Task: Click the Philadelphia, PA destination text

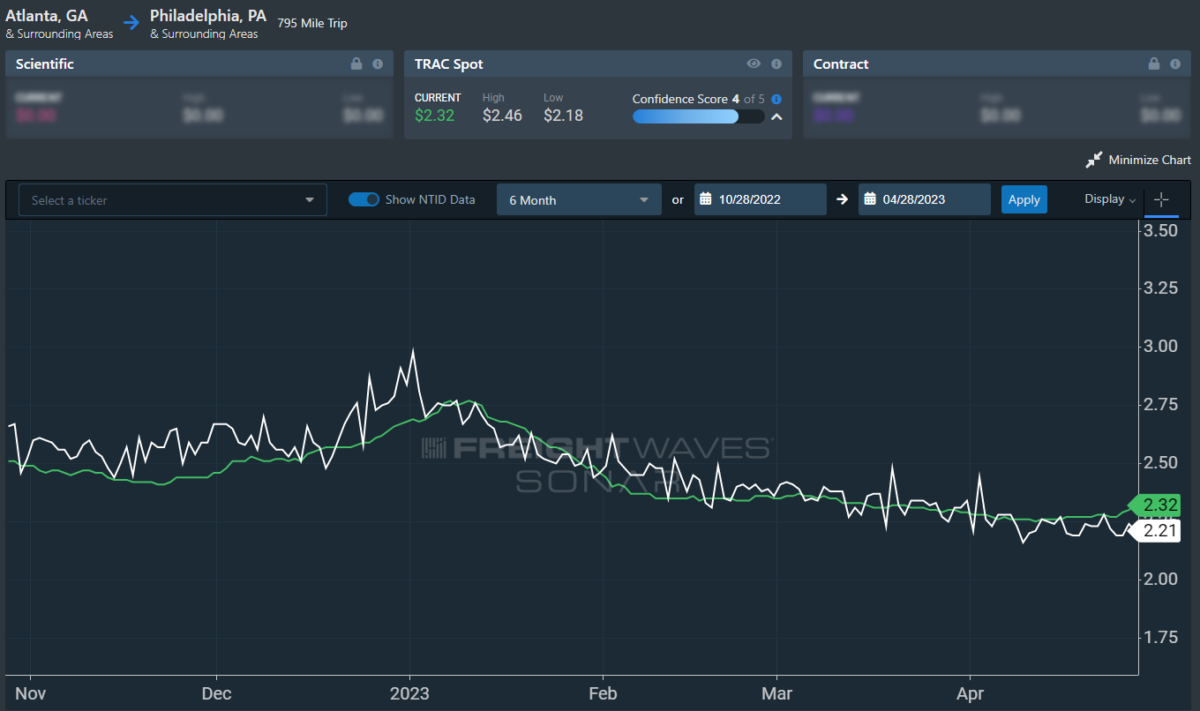Action: (x=208, y=16)
